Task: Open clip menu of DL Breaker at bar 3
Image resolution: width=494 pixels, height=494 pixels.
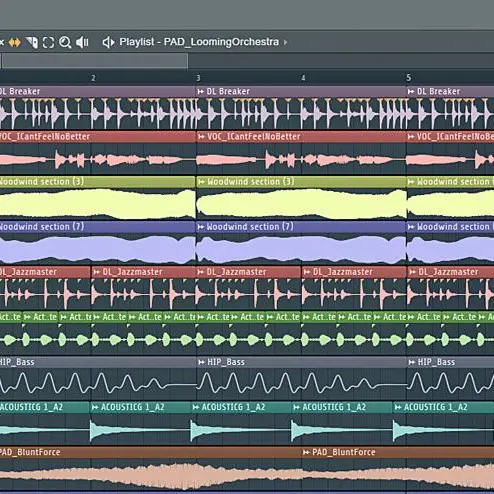Action: coord(201,91)
